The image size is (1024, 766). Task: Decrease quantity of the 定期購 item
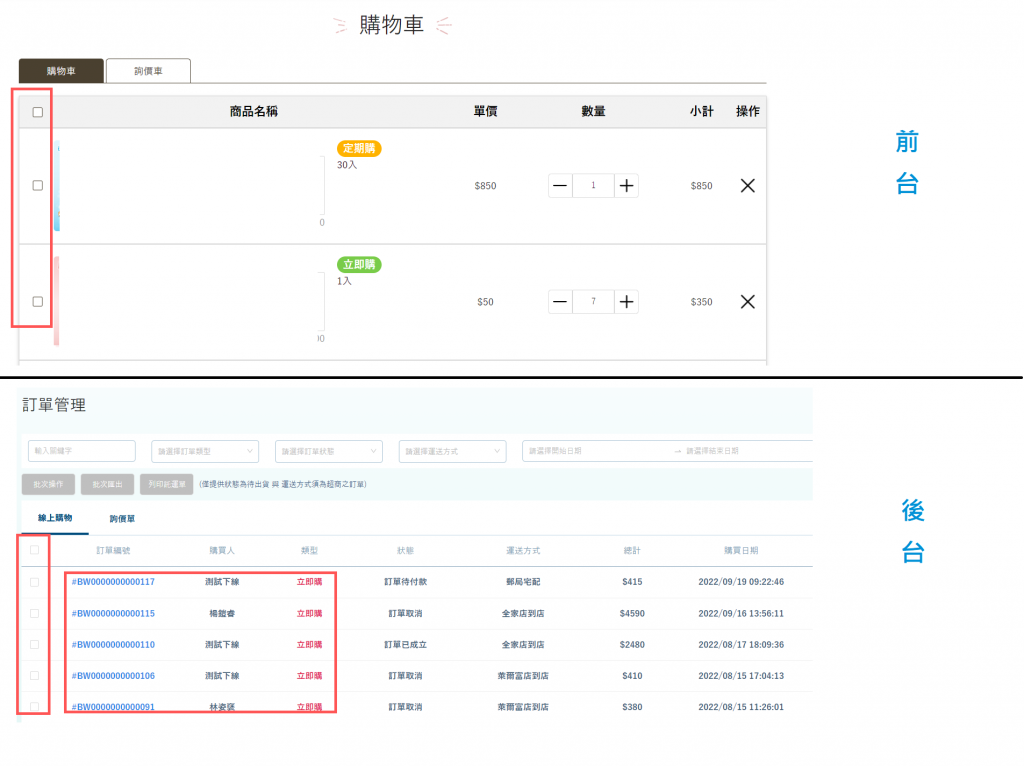[x=560, y=185]
